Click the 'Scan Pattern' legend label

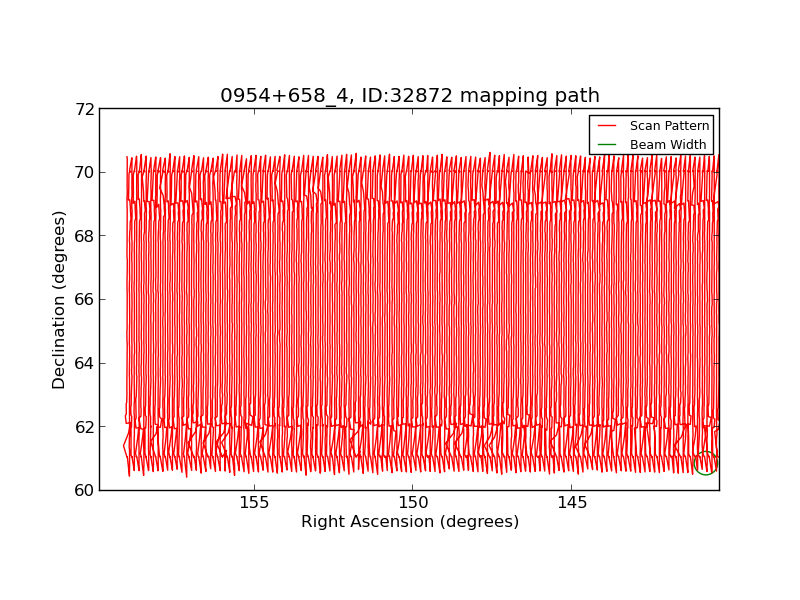point(669,126)
